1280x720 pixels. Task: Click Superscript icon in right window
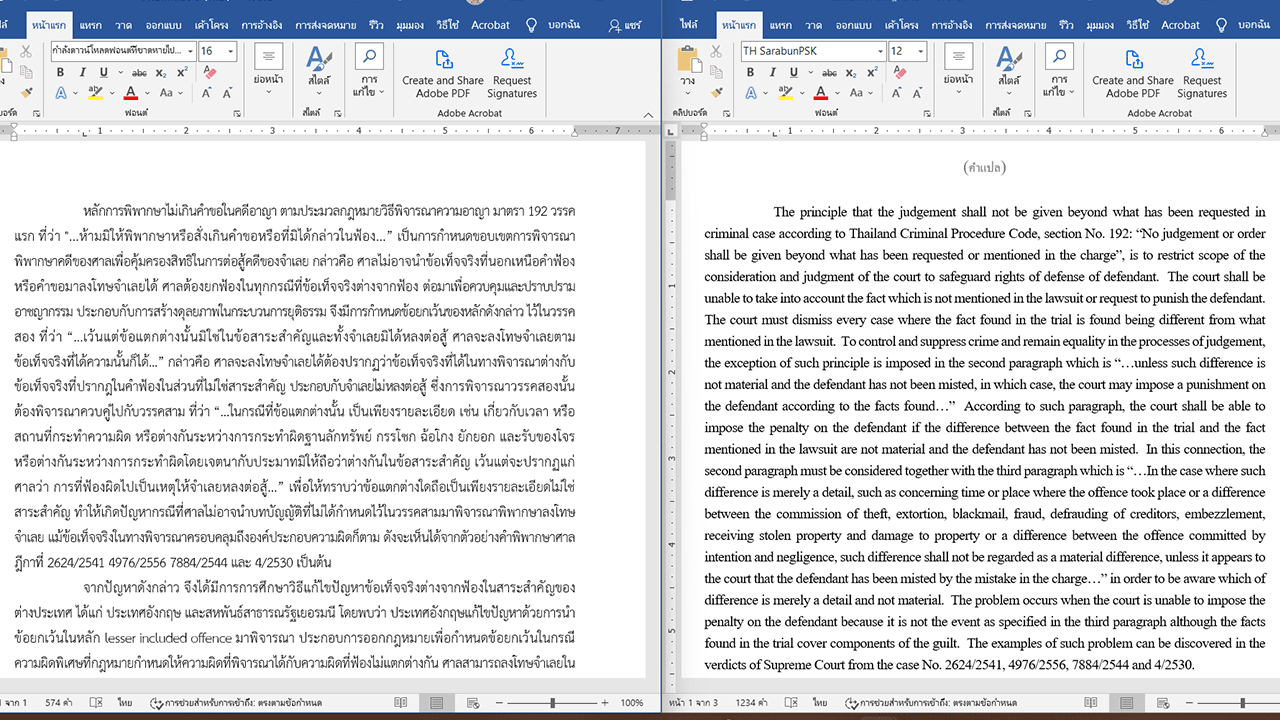[872, 72]
